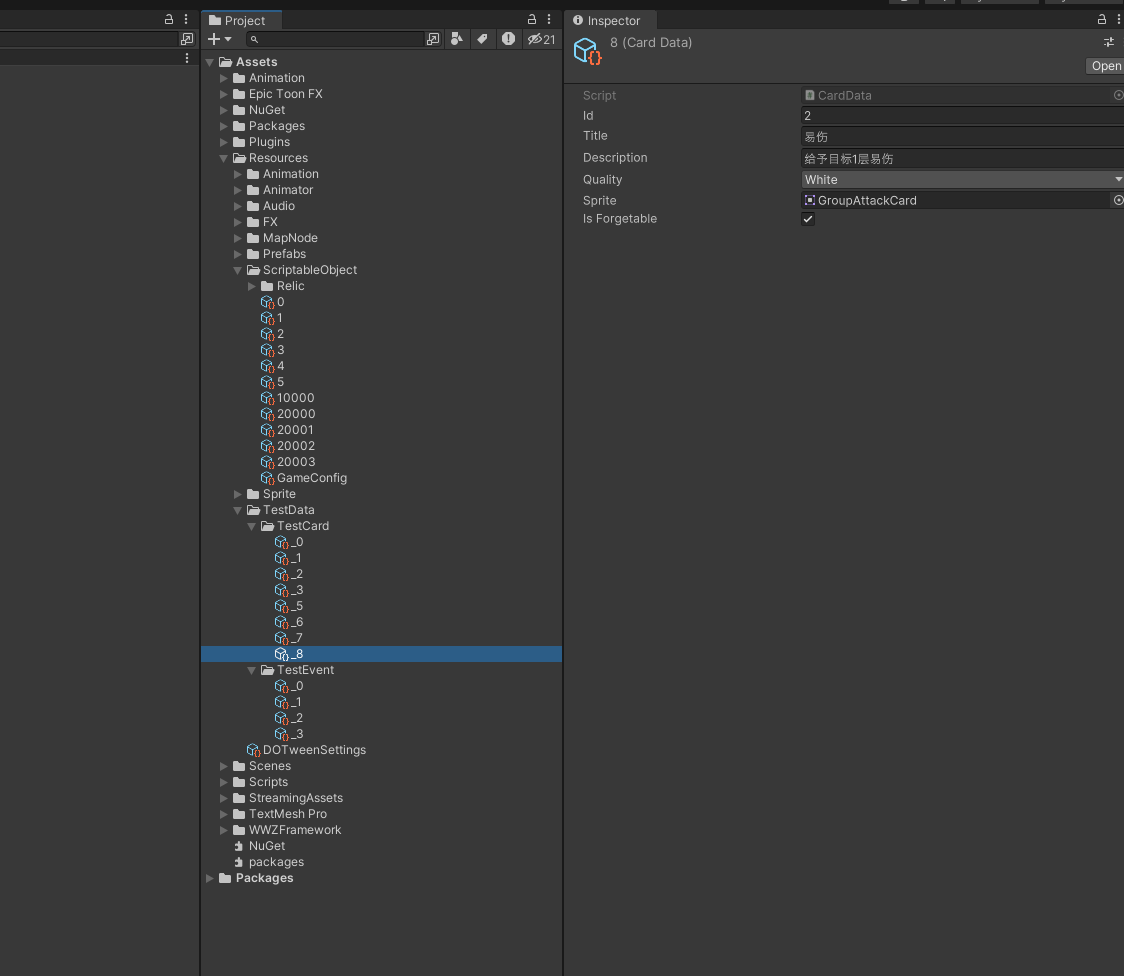Image resolution: width=1124 pixels, height=976 pixels.
Task: Select the Project tab
Action: coord(238,20)
